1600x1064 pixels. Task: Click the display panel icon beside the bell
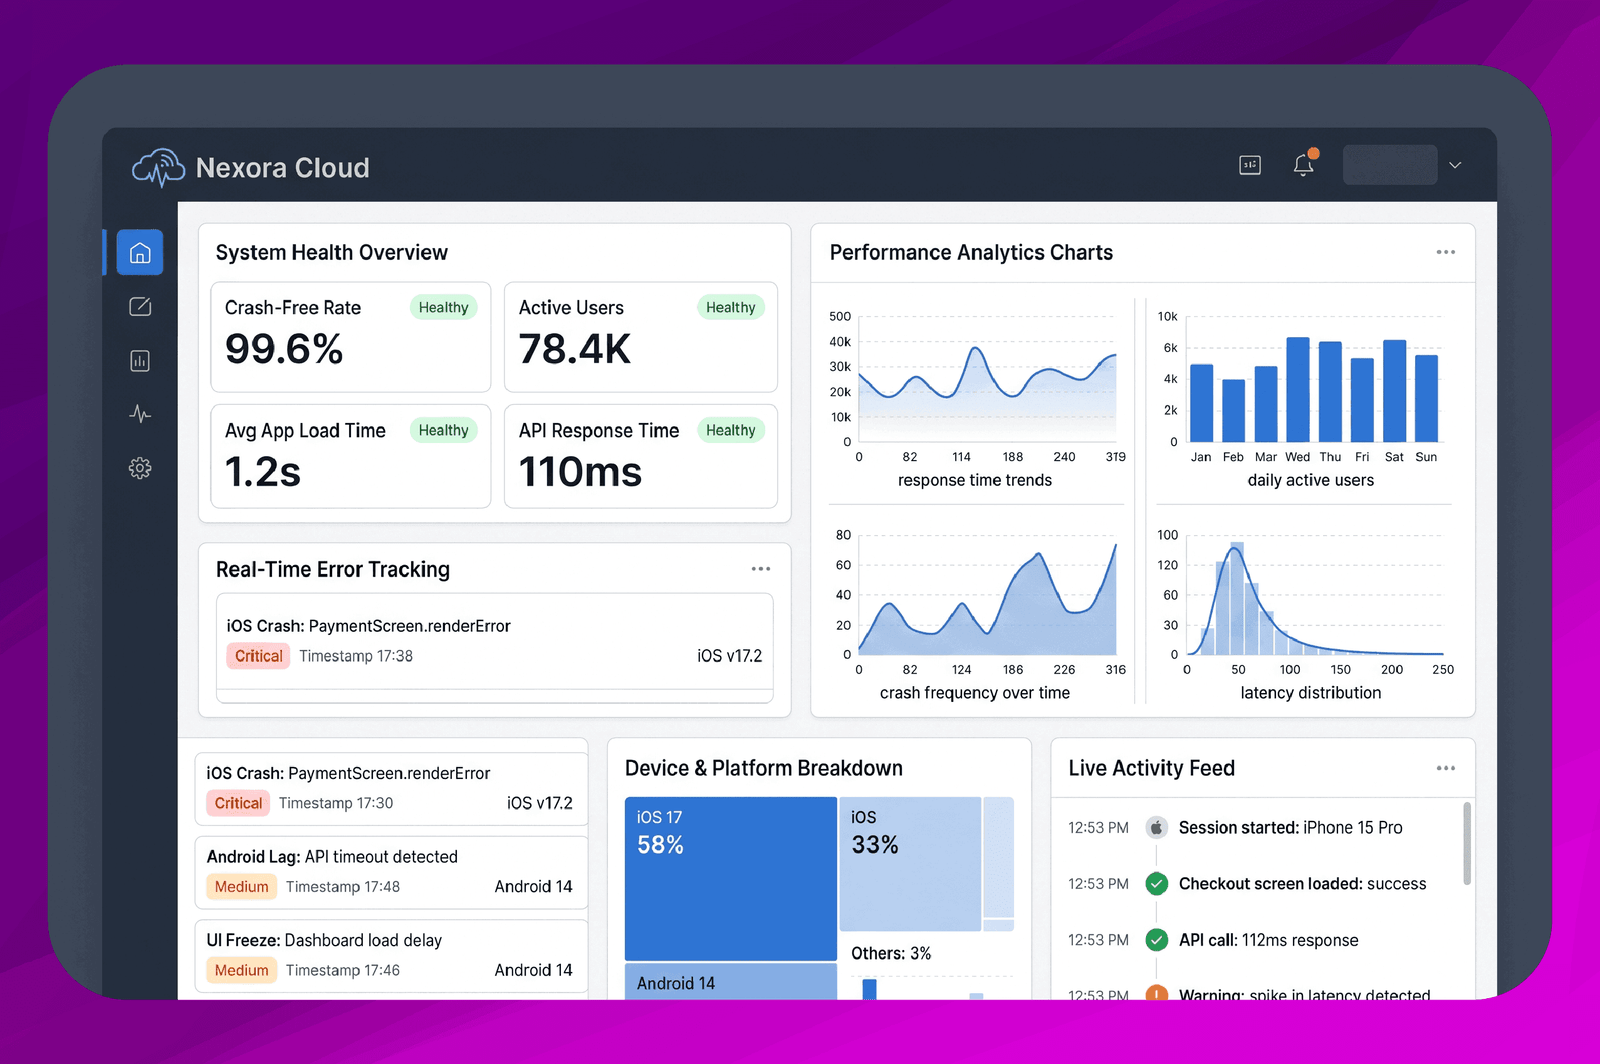(1250, 165)
